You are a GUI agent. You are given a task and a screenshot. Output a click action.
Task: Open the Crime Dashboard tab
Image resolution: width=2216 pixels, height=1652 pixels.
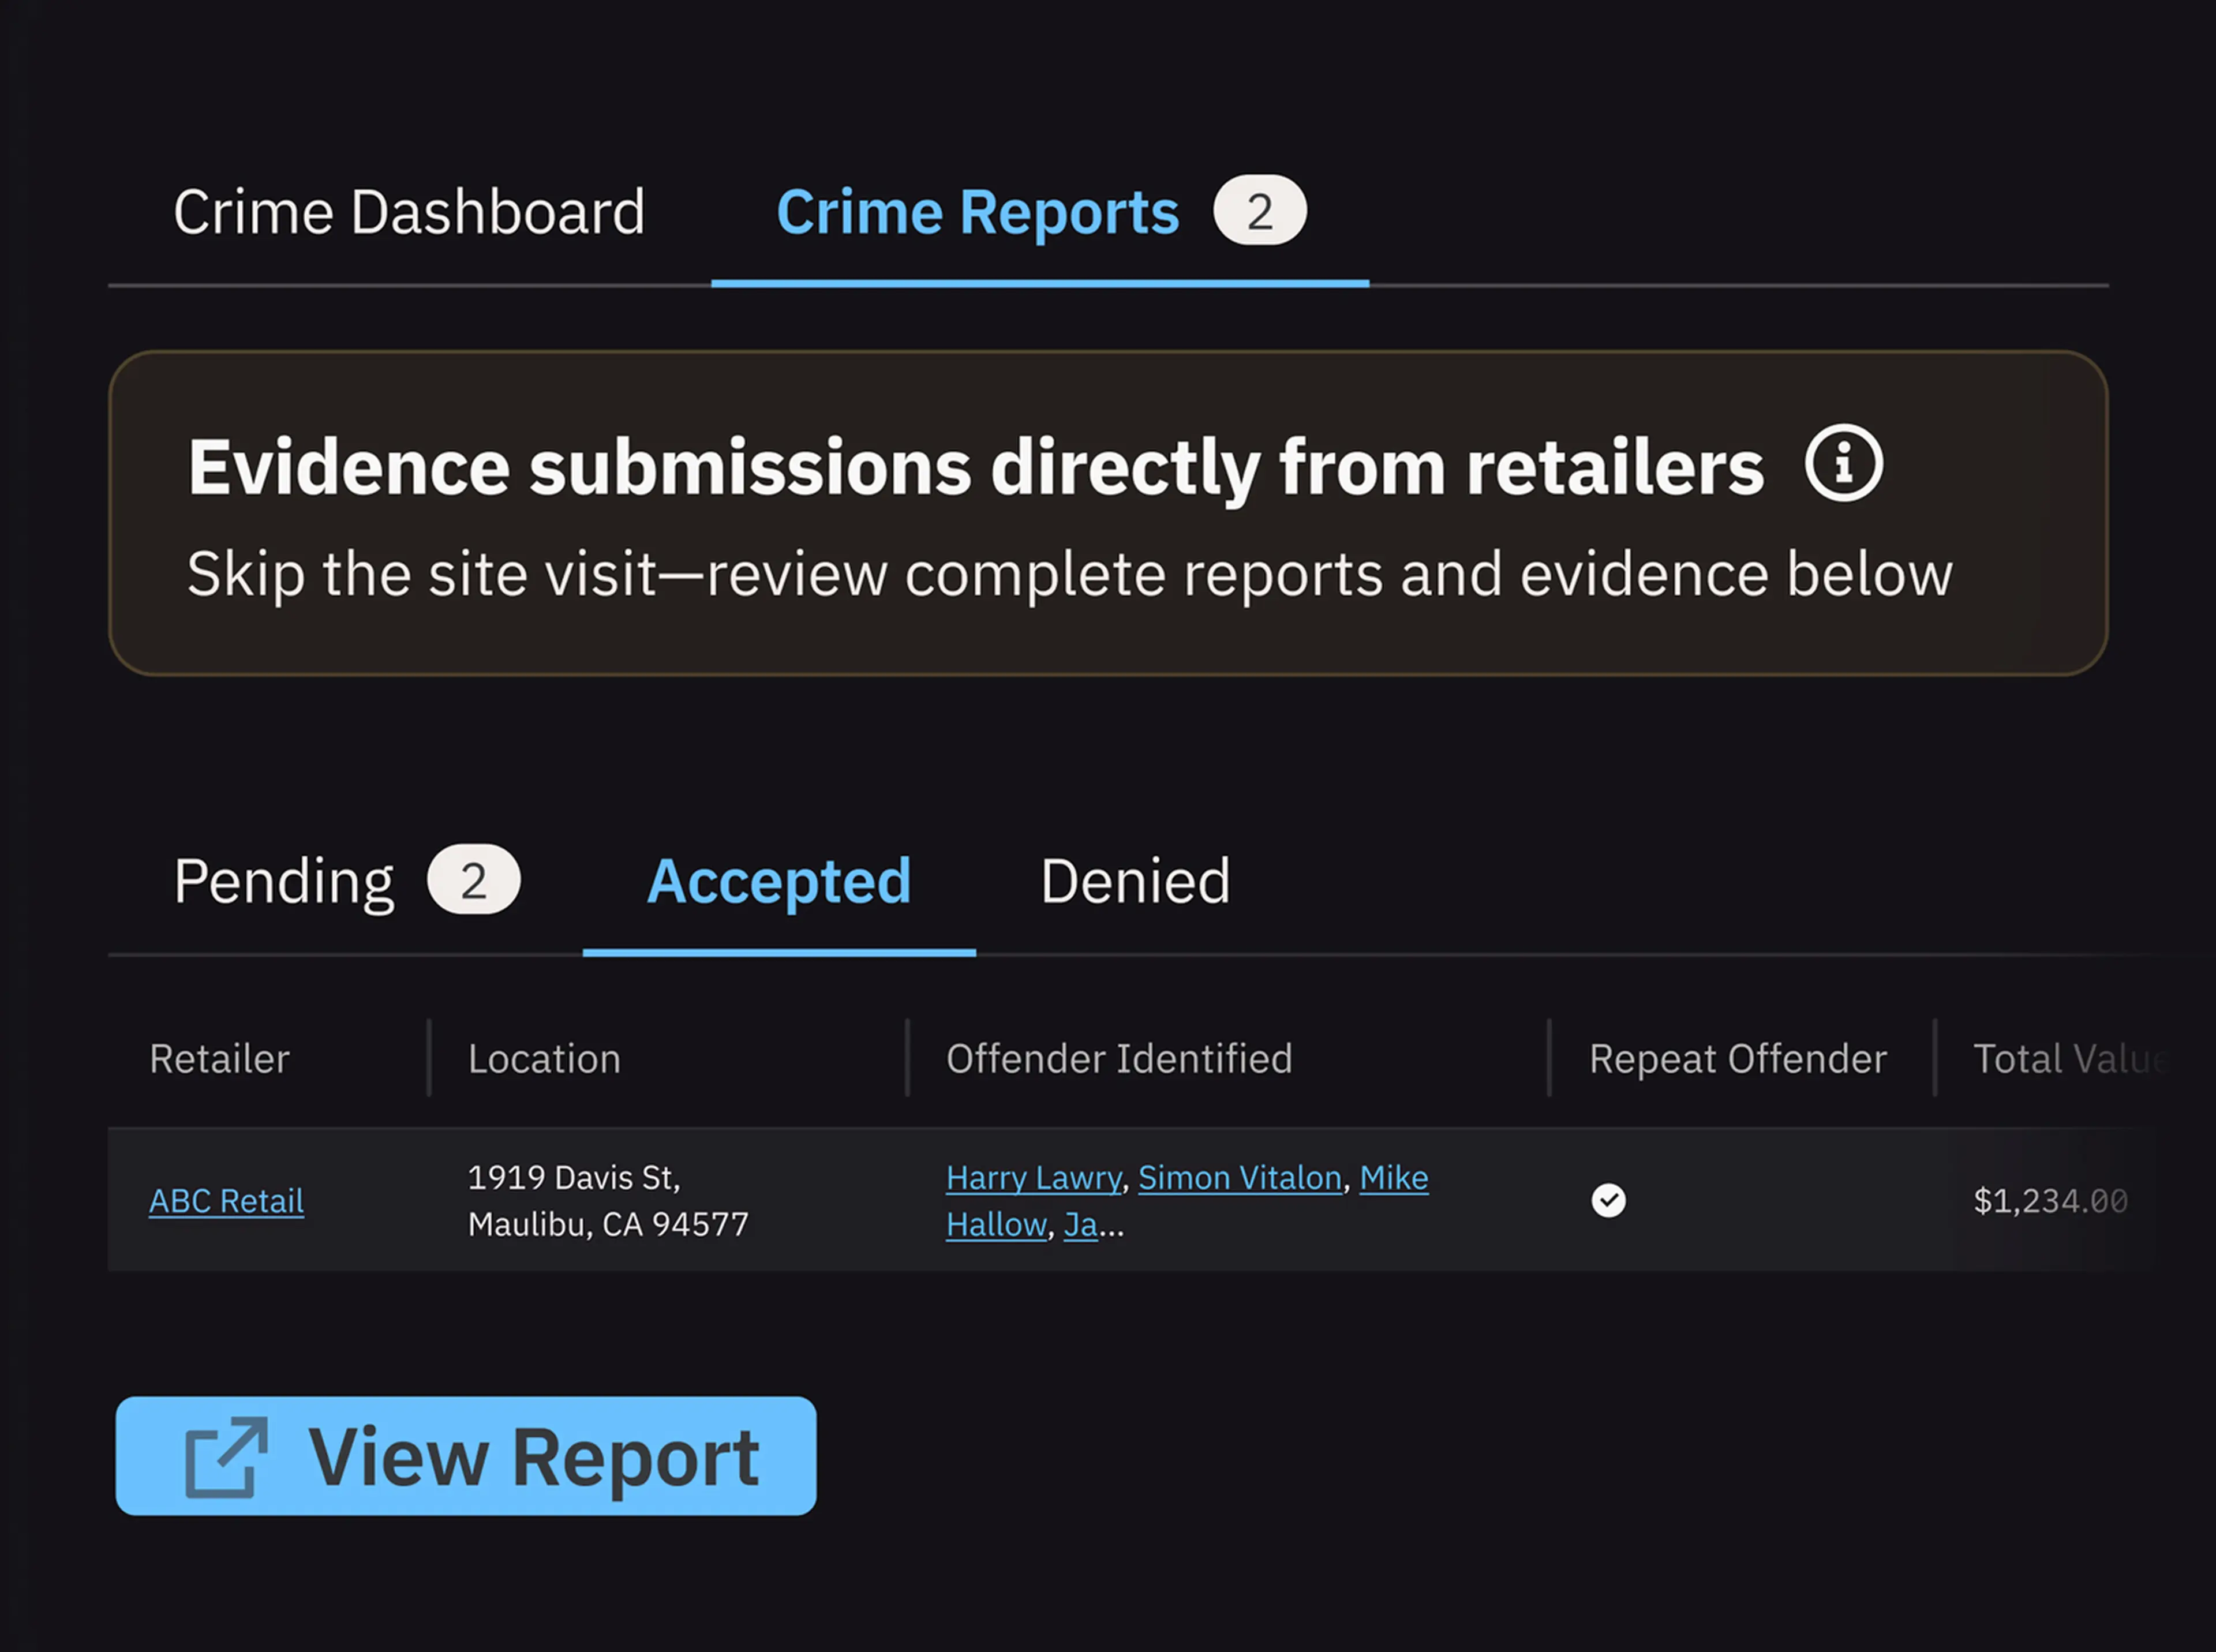point(409,212)
